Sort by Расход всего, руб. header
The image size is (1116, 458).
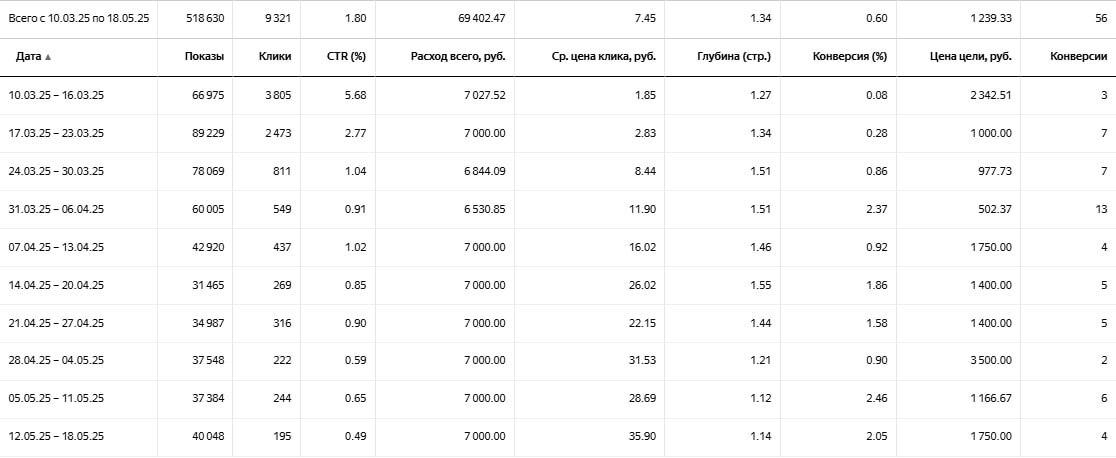click(x=457, y=56)
